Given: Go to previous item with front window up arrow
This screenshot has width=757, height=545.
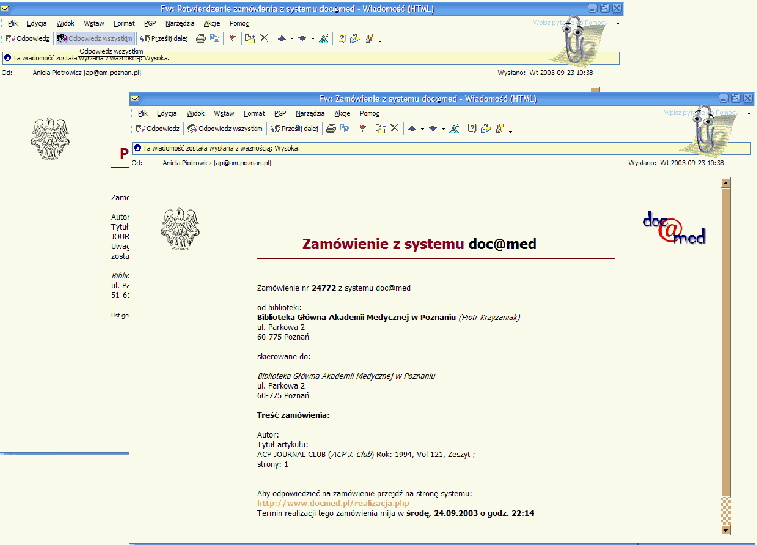Looking at the screenshot, I should point(411,129).
